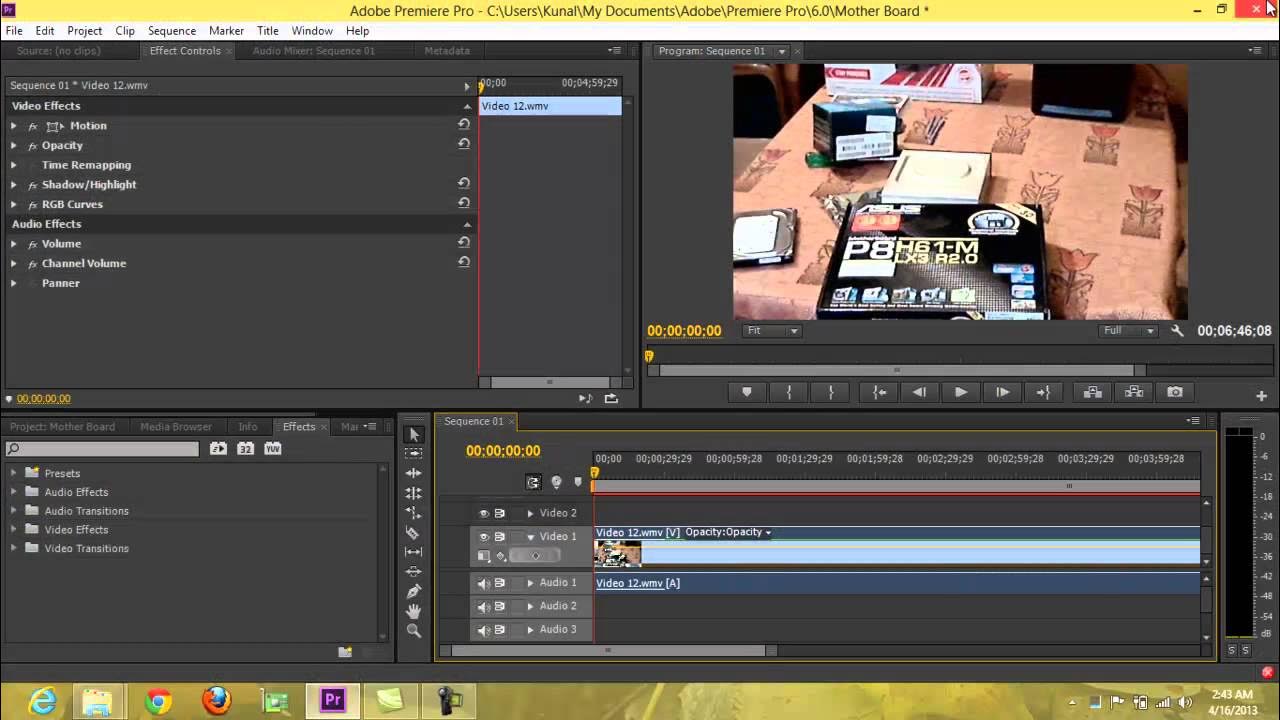Step back one frame

(919, 392)
